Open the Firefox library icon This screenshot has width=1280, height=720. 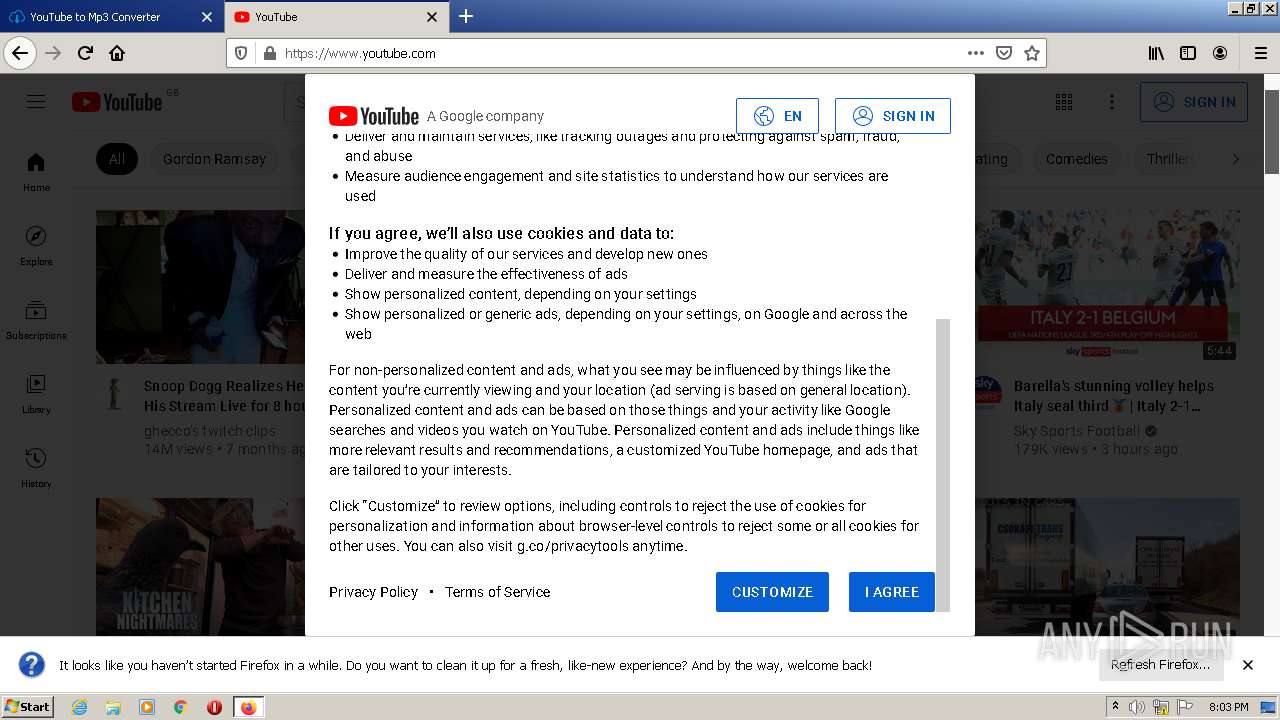[1156, 53]
